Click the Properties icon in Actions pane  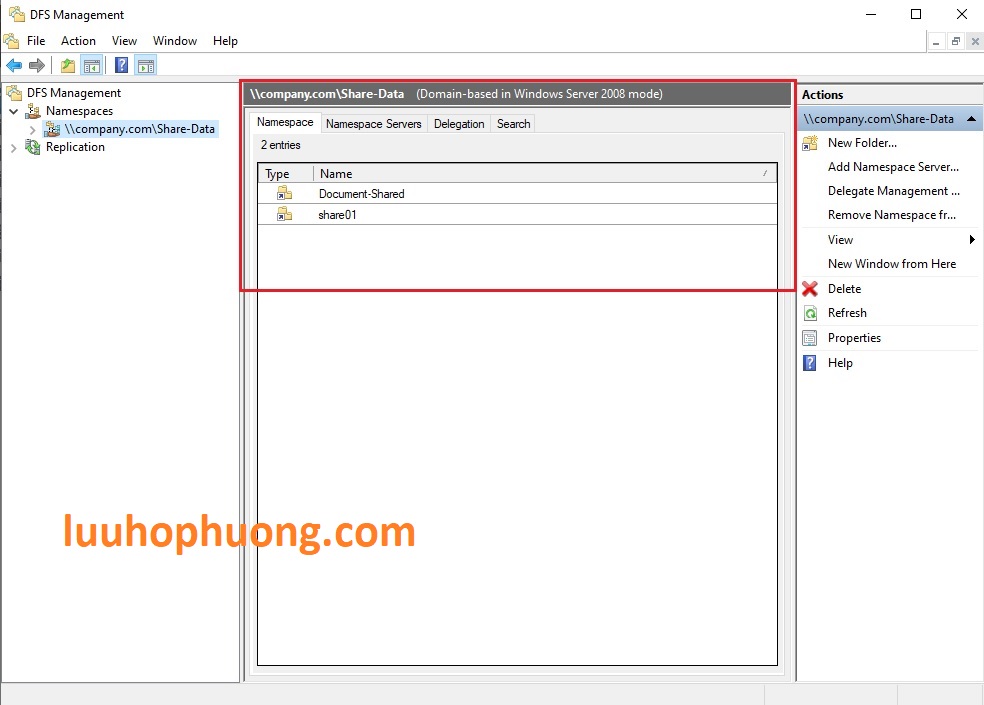tap(808, 338)
